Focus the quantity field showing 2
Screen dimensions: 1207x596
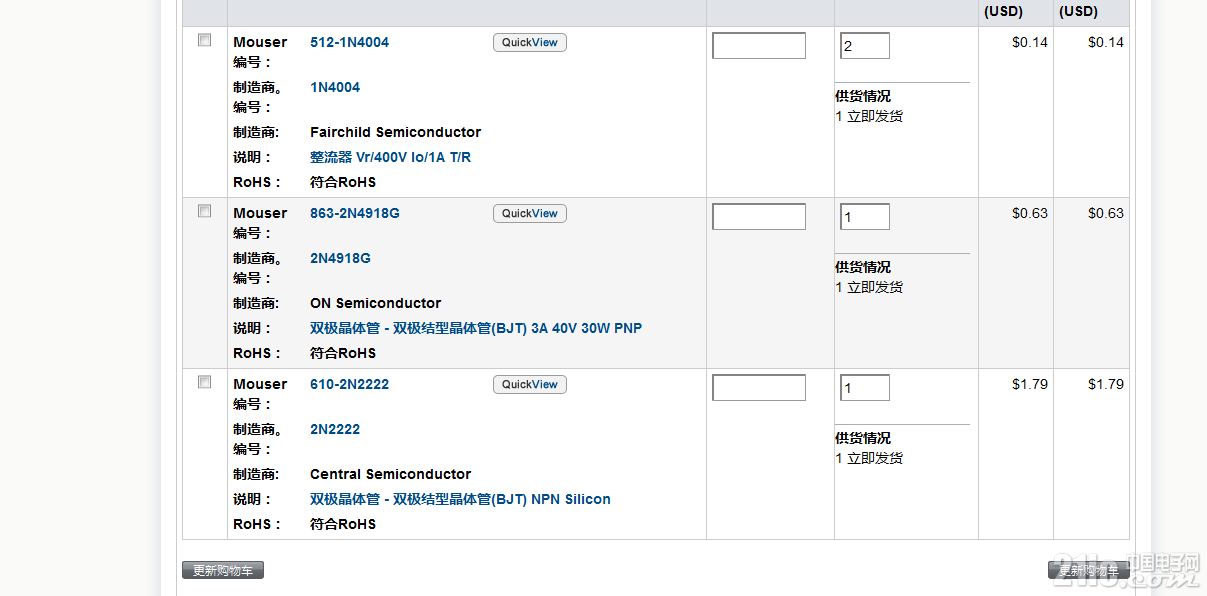(865, 46)
